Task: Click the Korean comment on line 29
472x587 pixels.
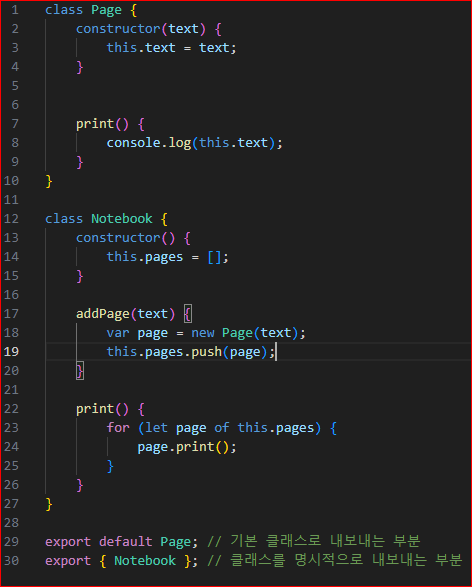Action: click(x=314, y=541)
